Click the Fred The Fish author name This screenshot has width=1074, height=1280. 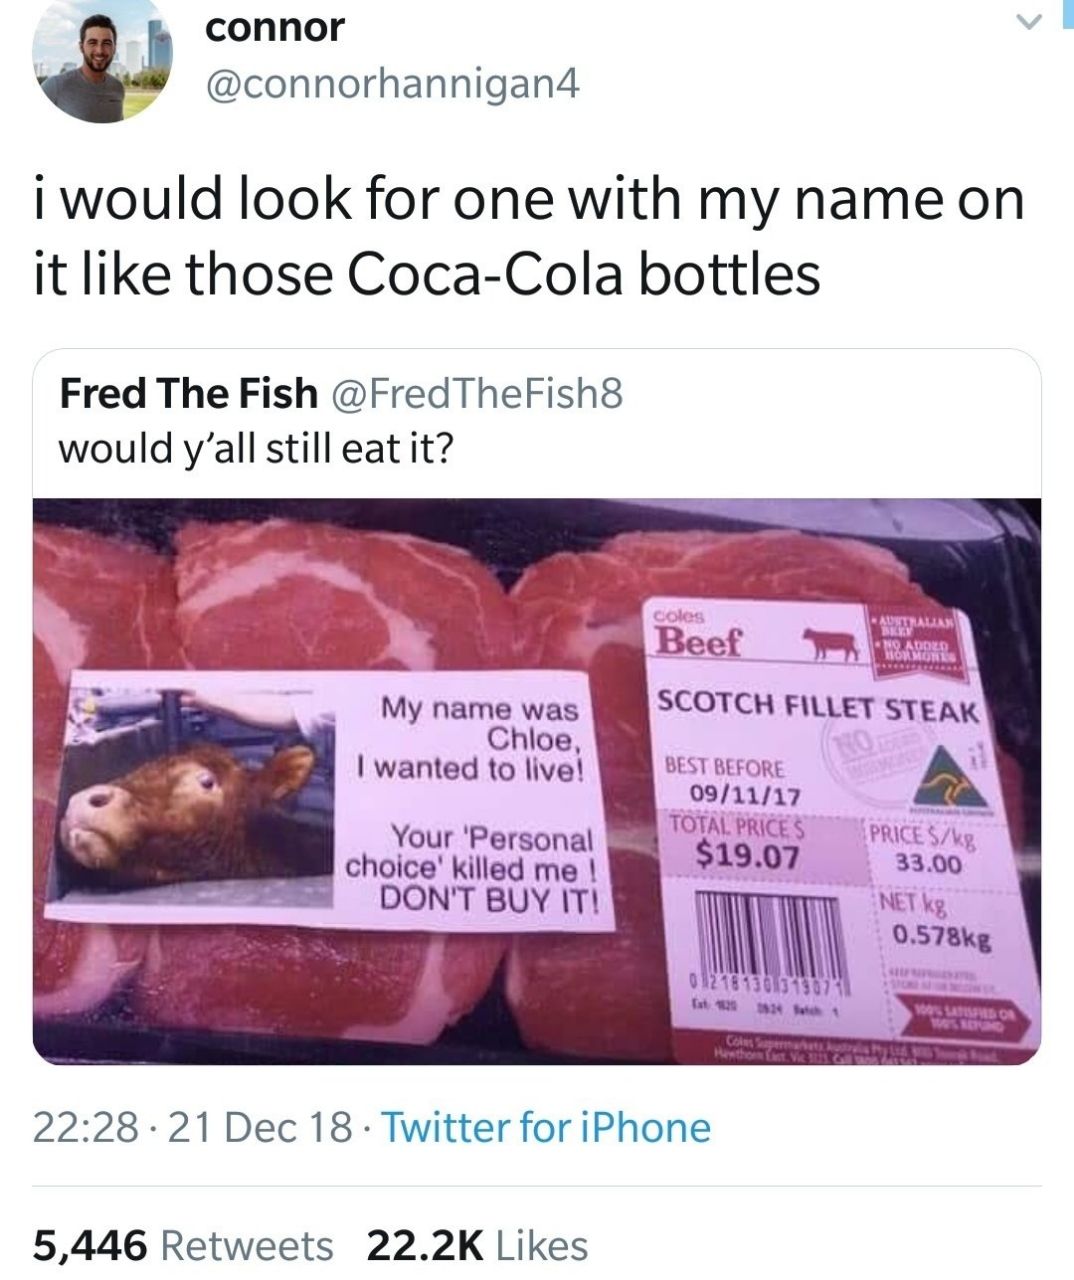188,393
